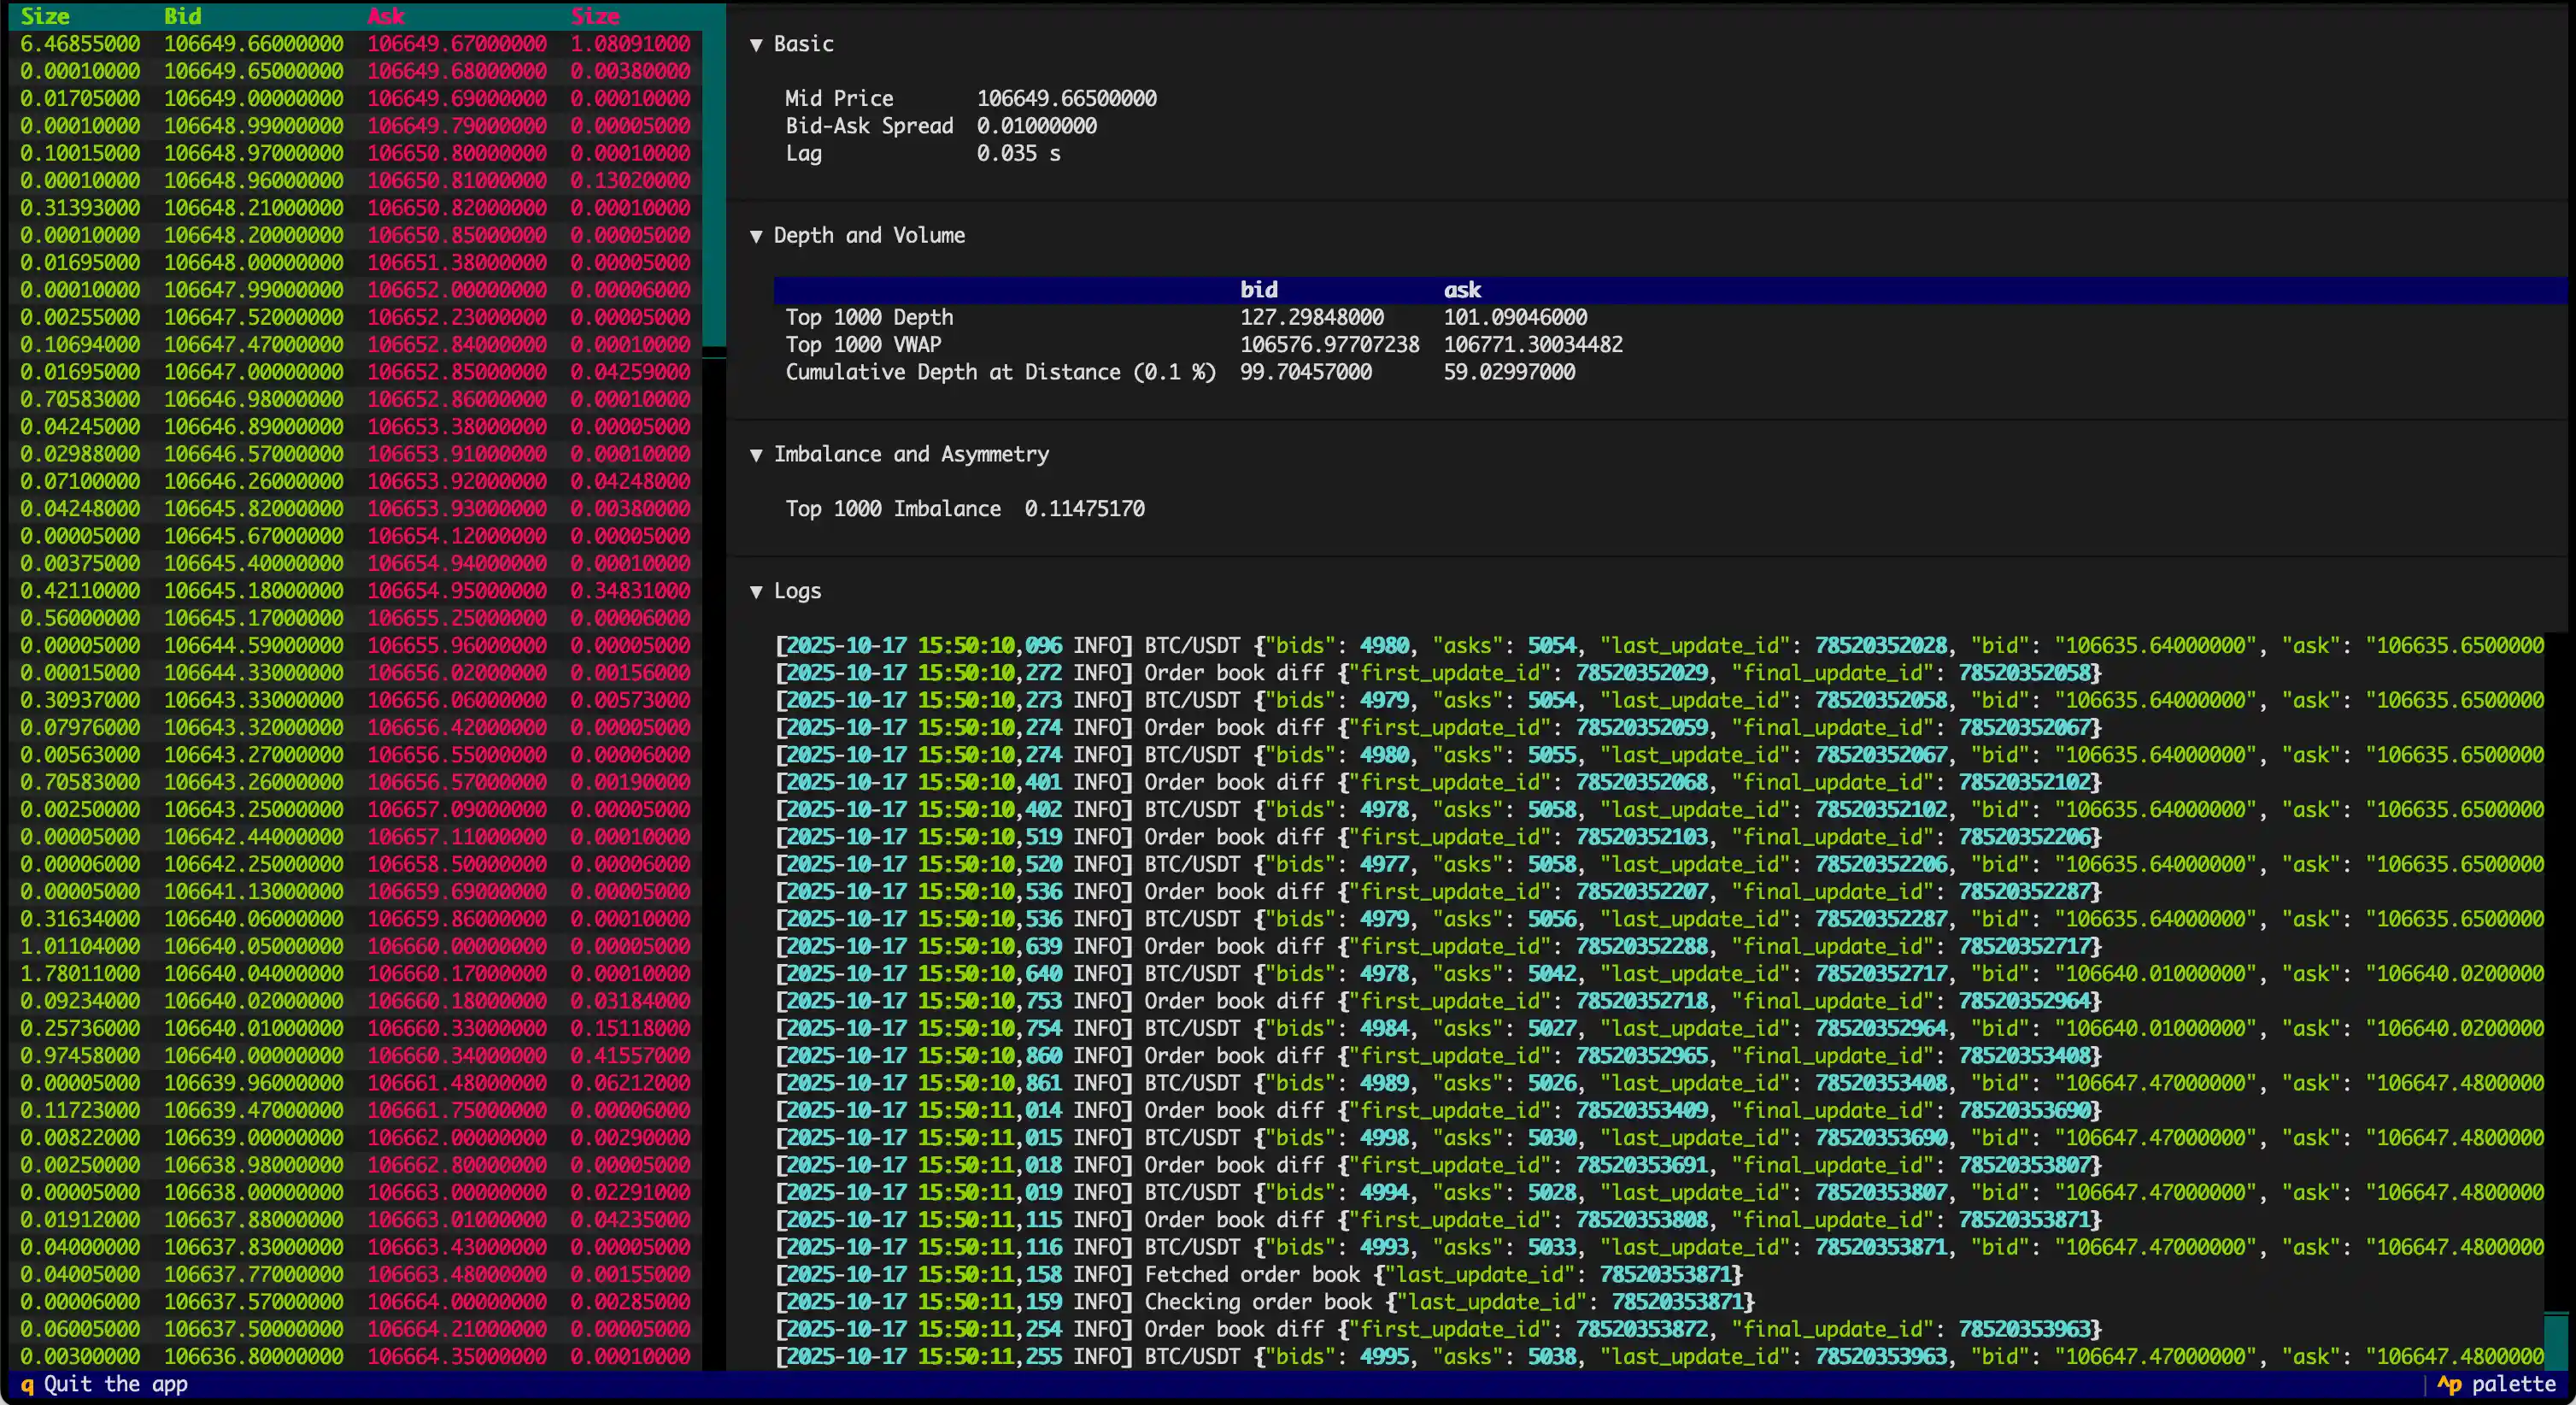This screenshot has width=2576, height=1405.
Task: Click the bid-side Size column header
Action: 45,16
